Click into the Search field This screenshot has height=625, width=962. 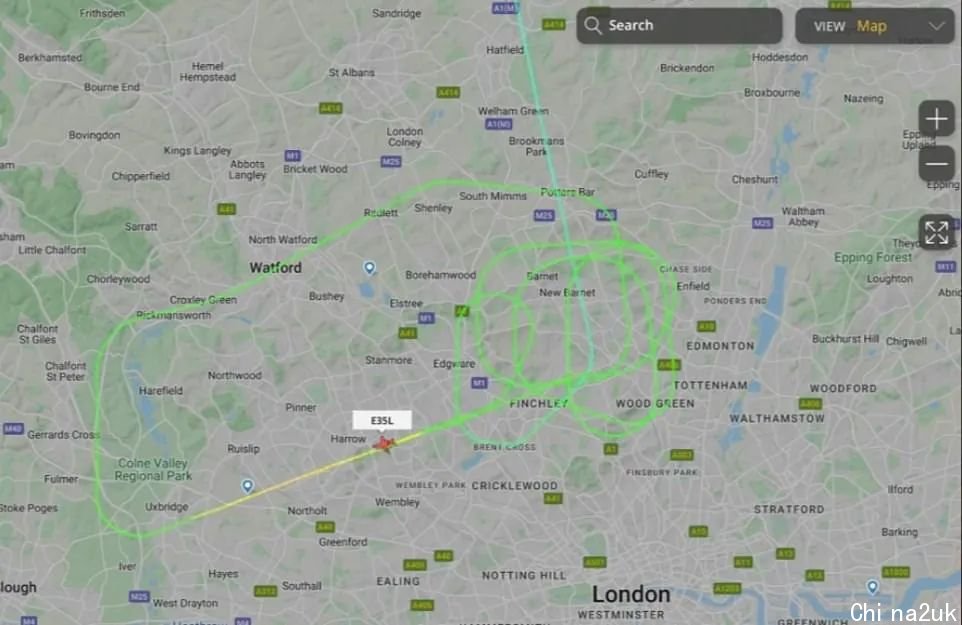pos(679,25)
